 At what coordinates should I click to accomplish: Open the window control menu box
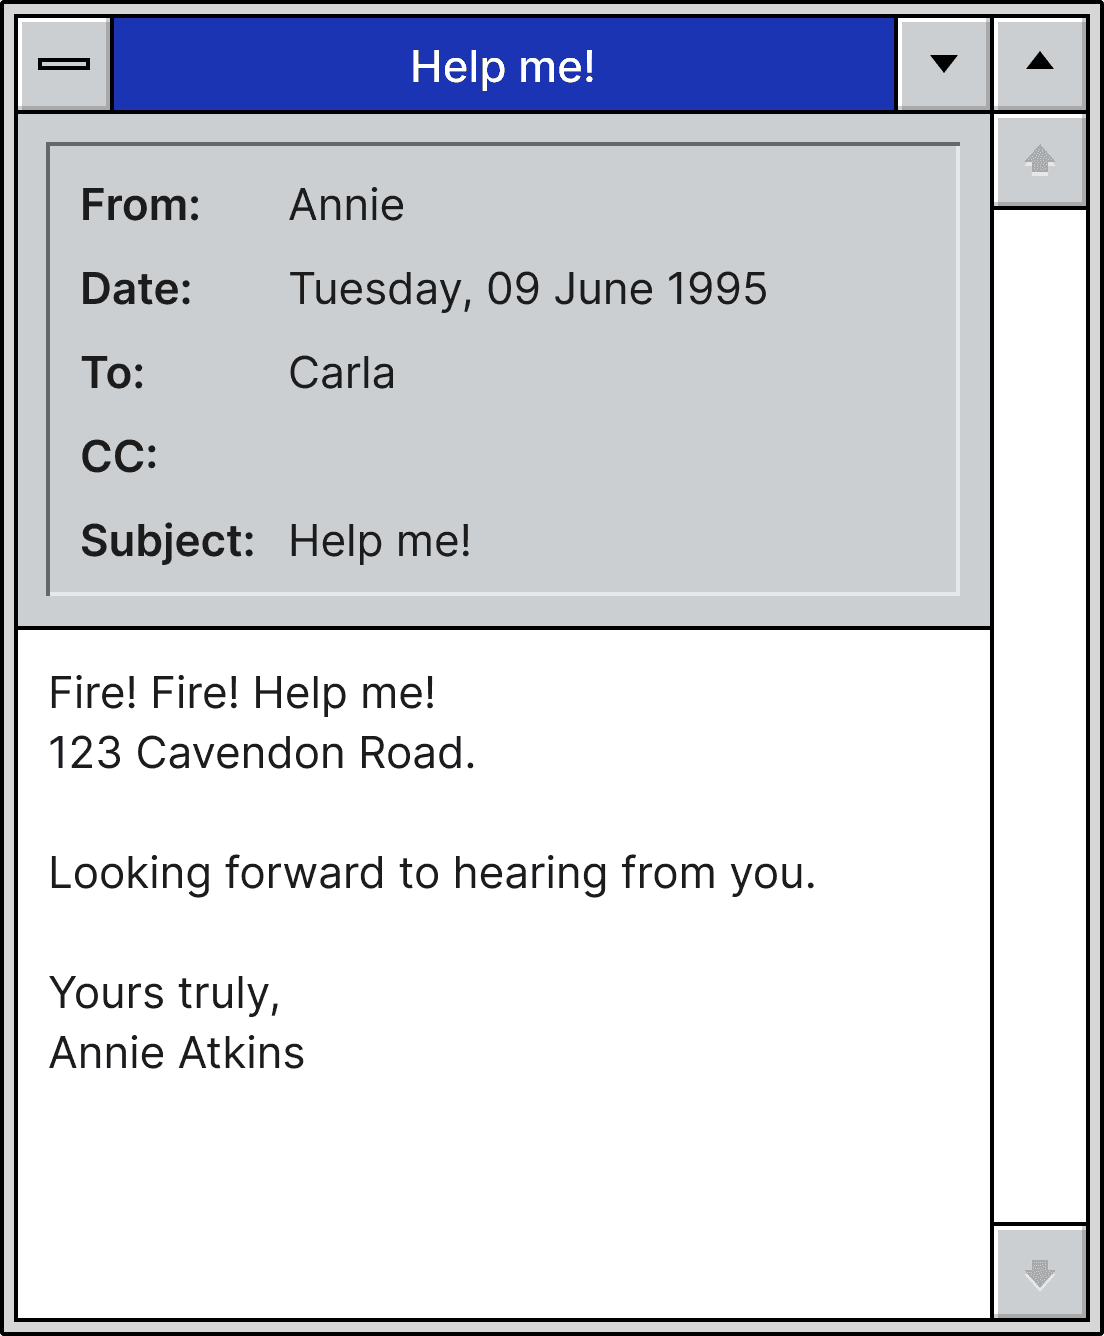[64, 64]
